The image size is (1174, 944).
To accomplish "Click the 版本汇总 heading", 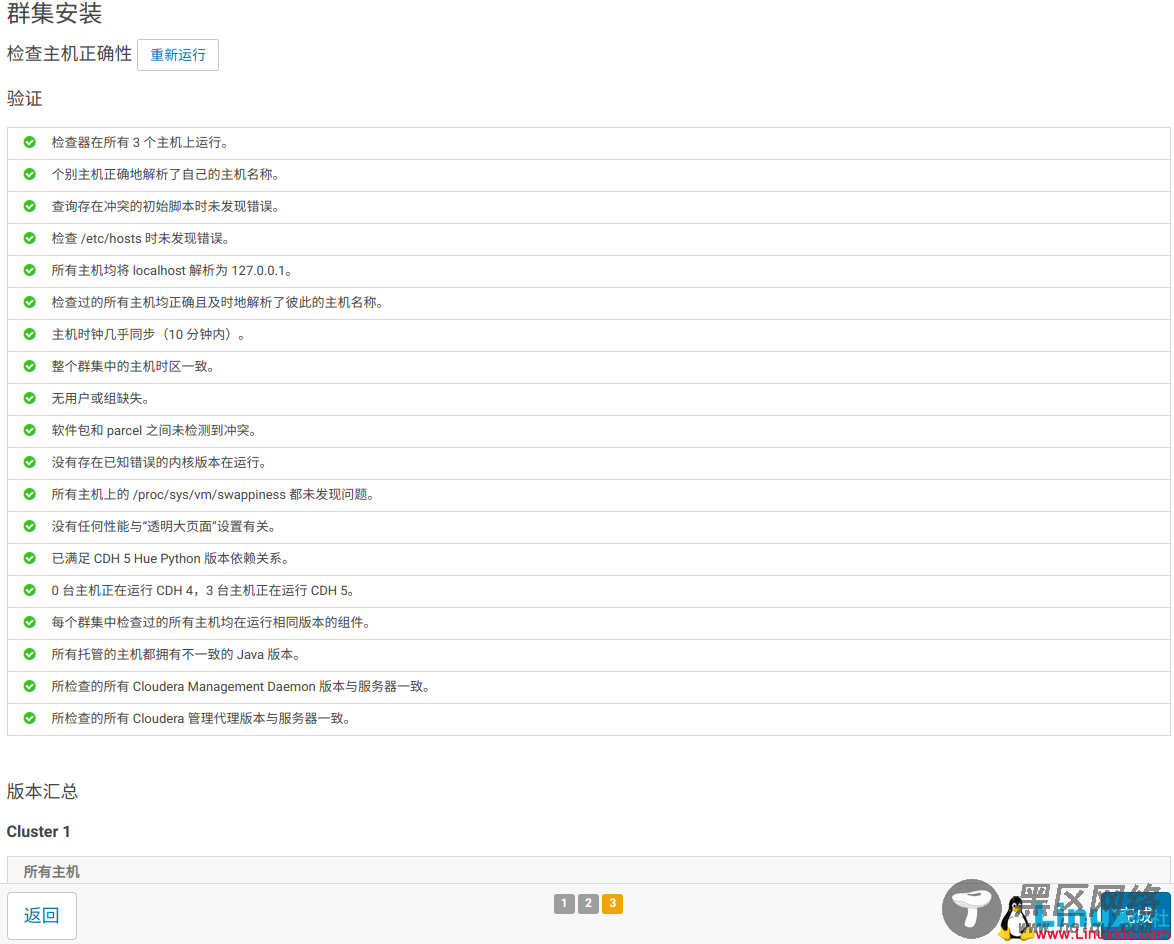I will pos(42,791).
